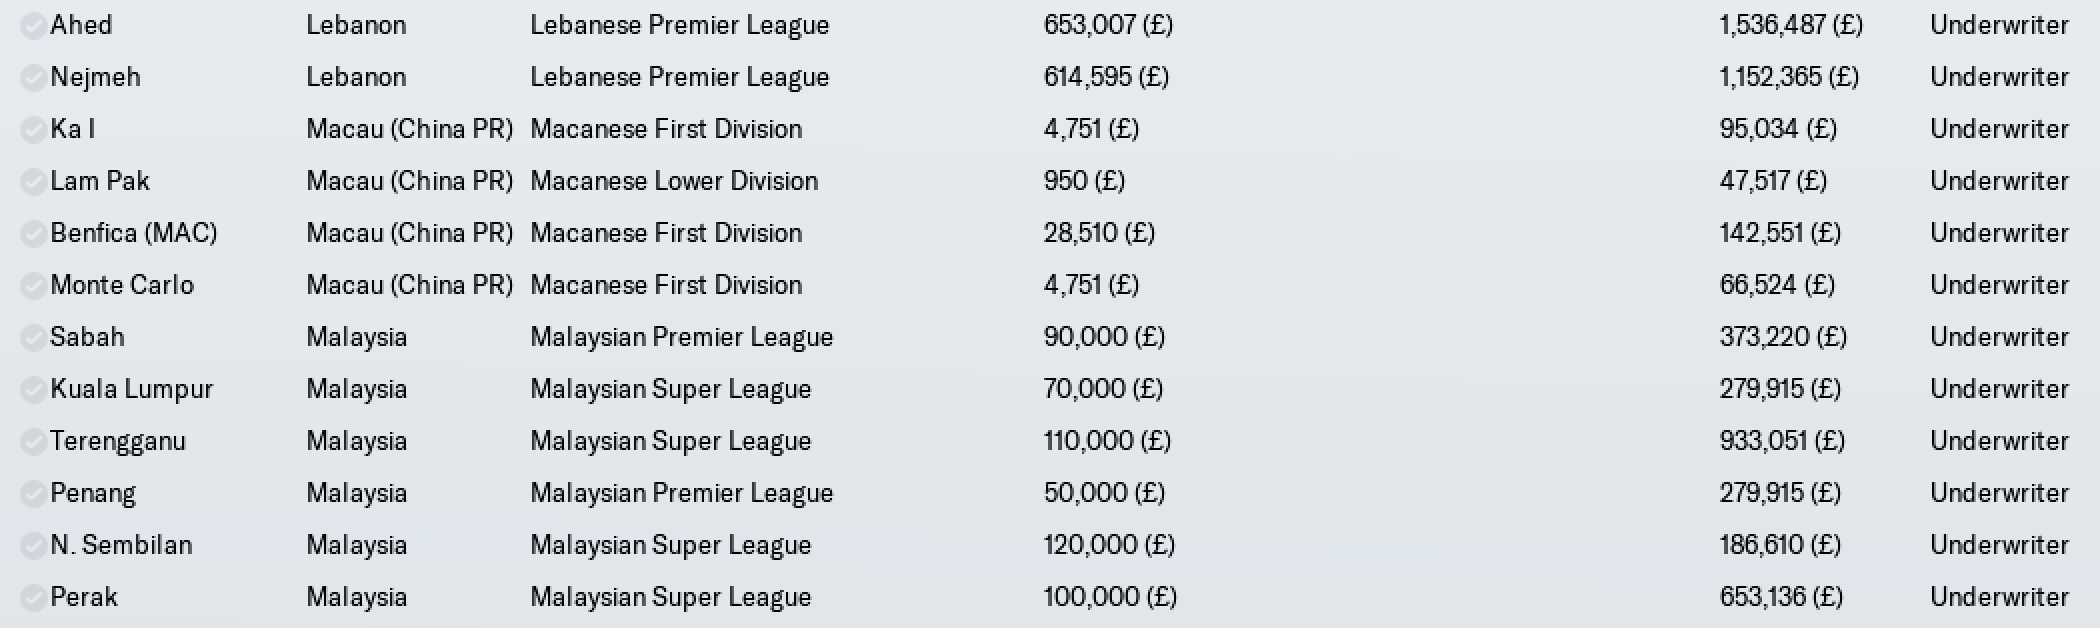Click Malaysia nation in the Penang row
2100x628 pixels.
(x=357, y=494)
